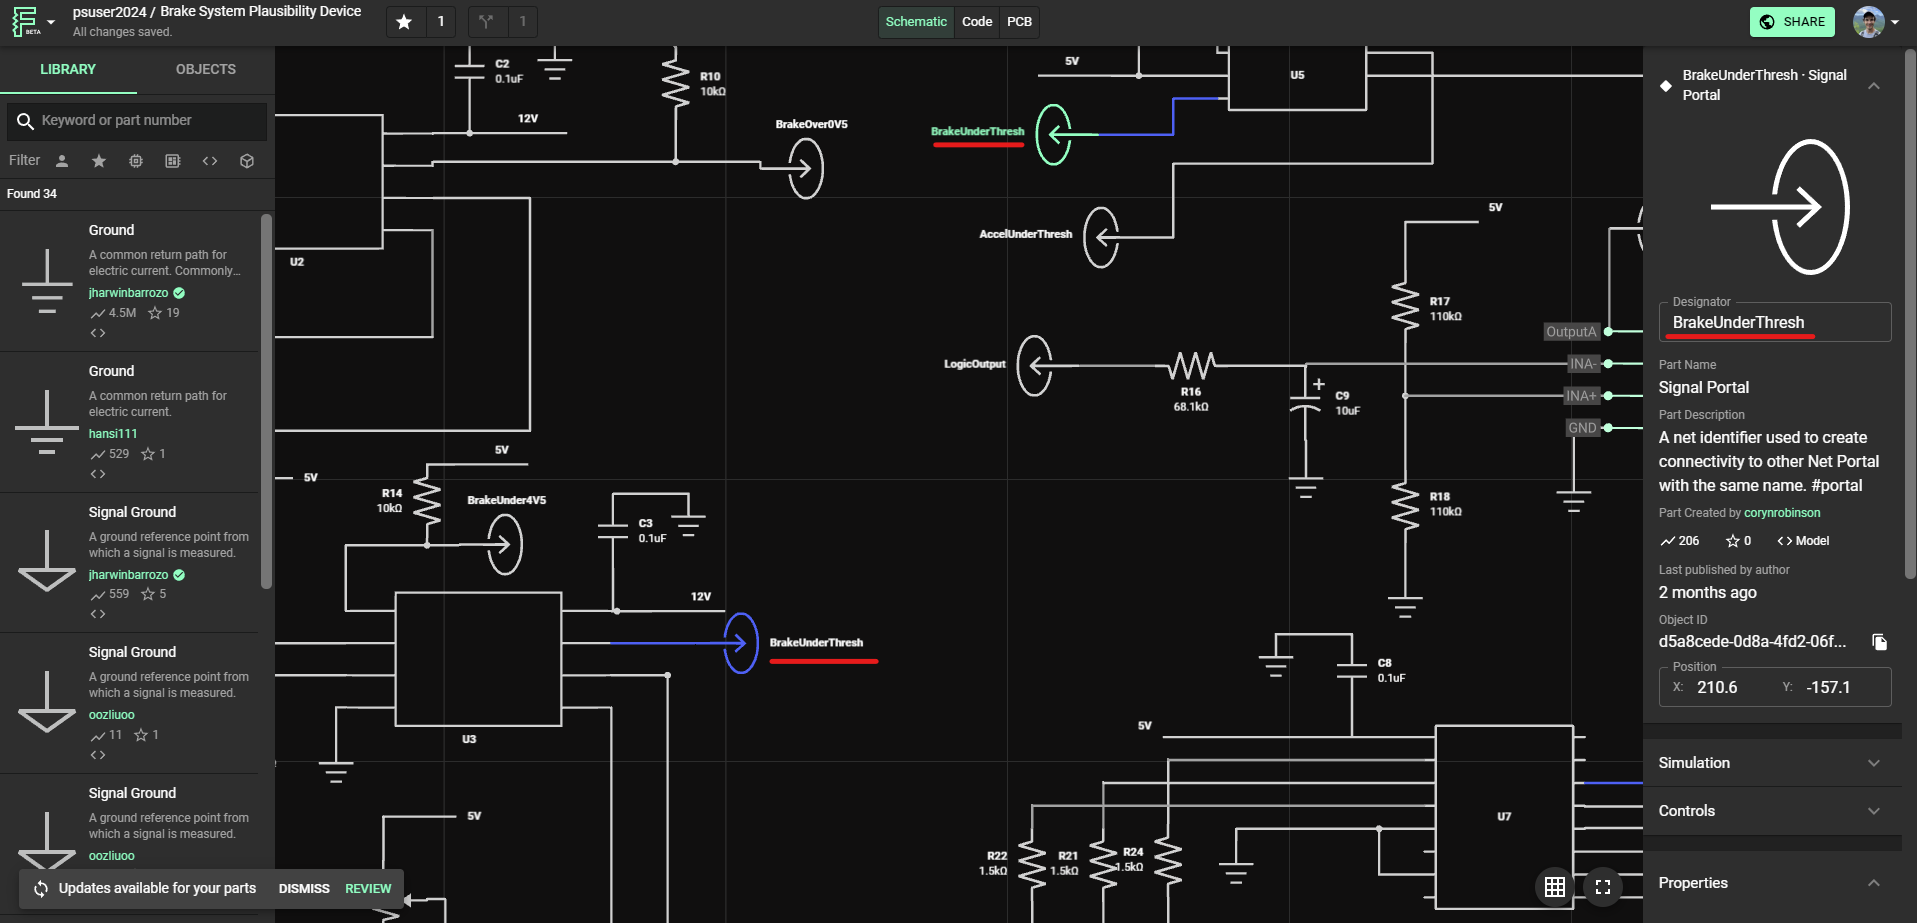Open the user avatar account menu

(1876, 22)
